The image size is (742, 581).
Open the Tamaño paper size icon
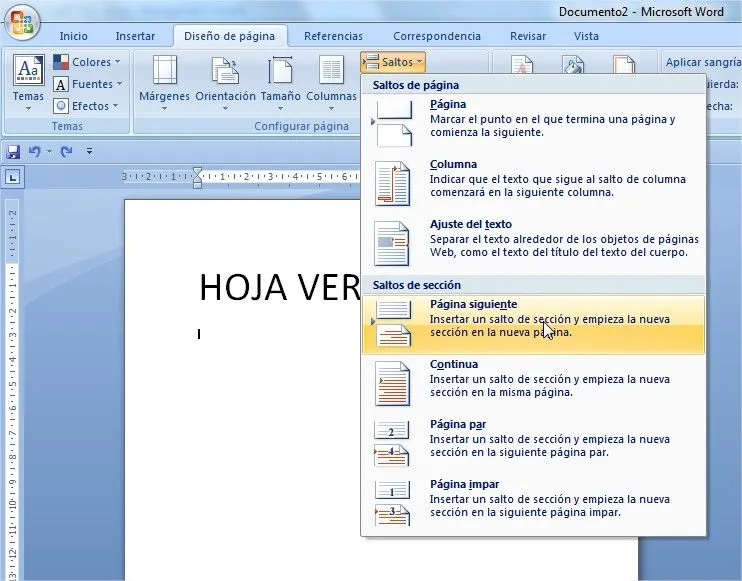[x=280, y=70]
